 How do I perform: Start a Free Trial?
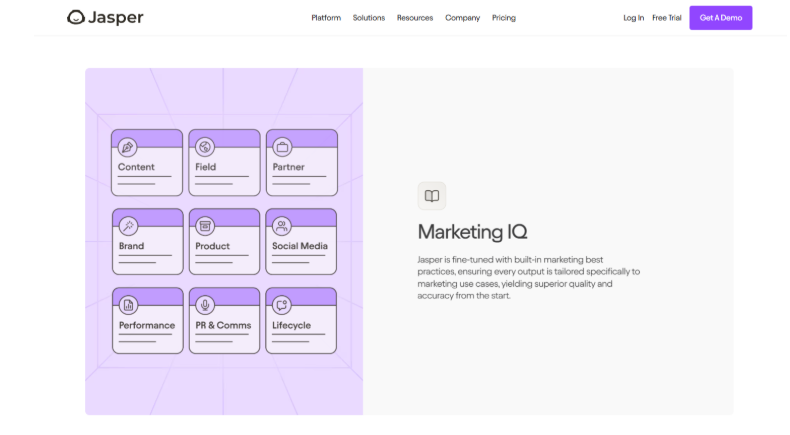coord(667,18)
